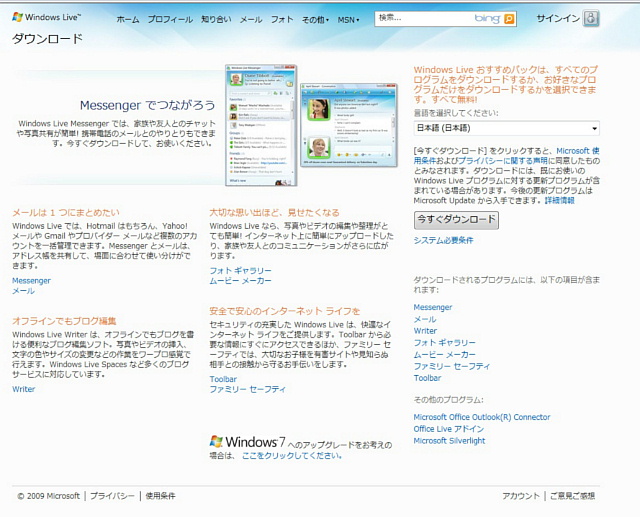This screenshot has height=517, width=640.
Task: Click the オフラインでもブログ編集 heading
Action: coord(64,321)
